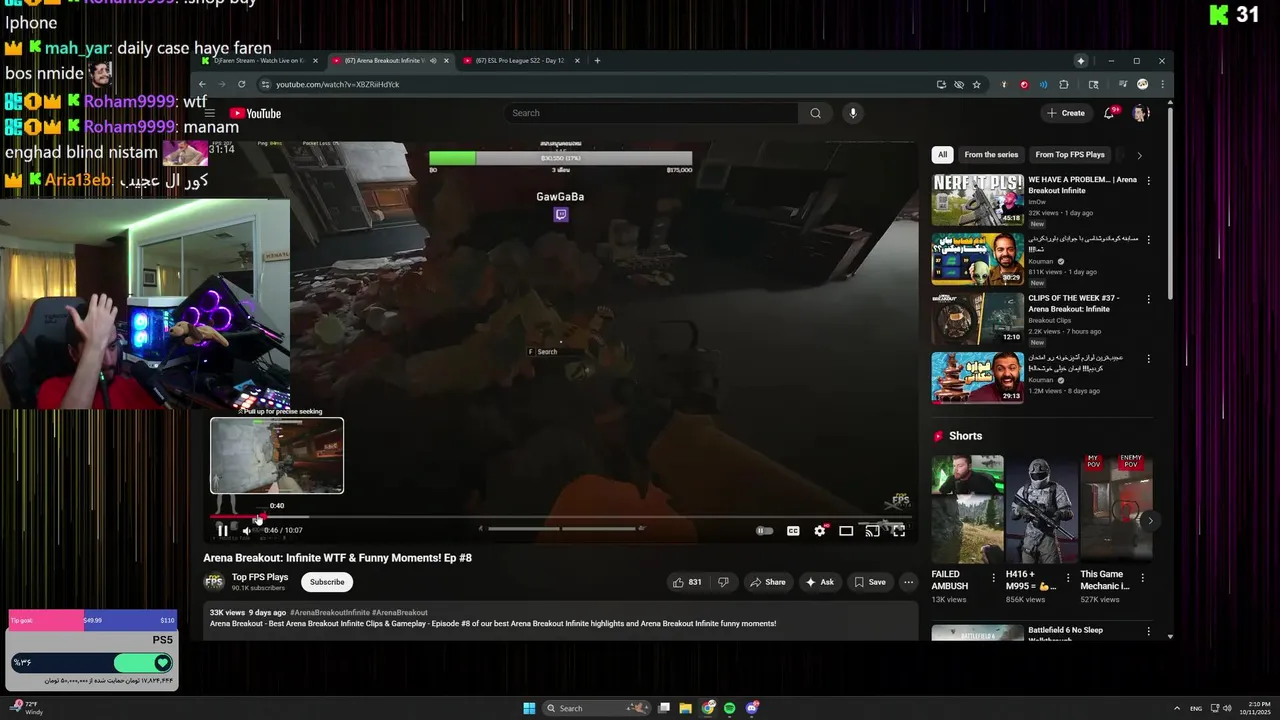
Task: Open Discord from taskbar
Action: point(752,708)
